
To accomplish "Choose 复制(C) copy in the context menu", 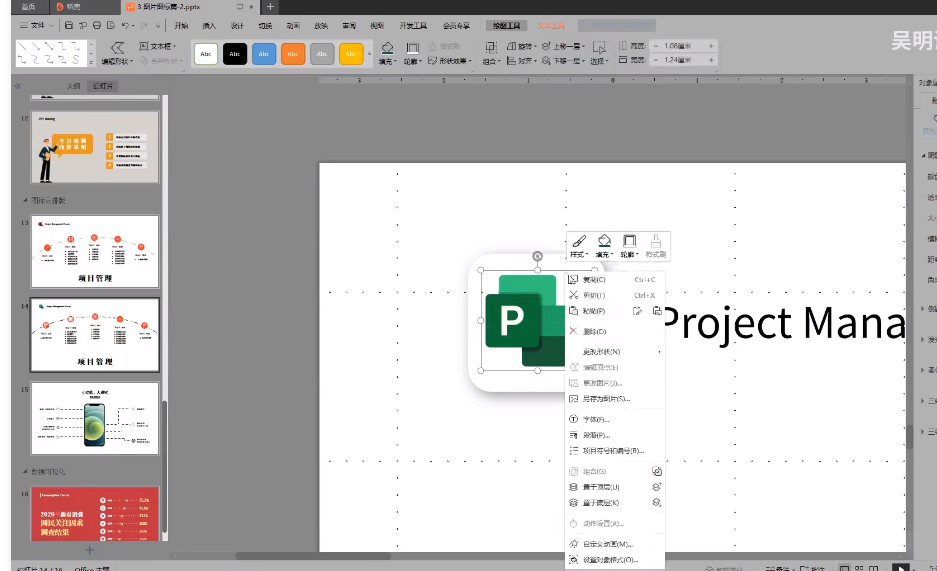I will pos(615,279).
